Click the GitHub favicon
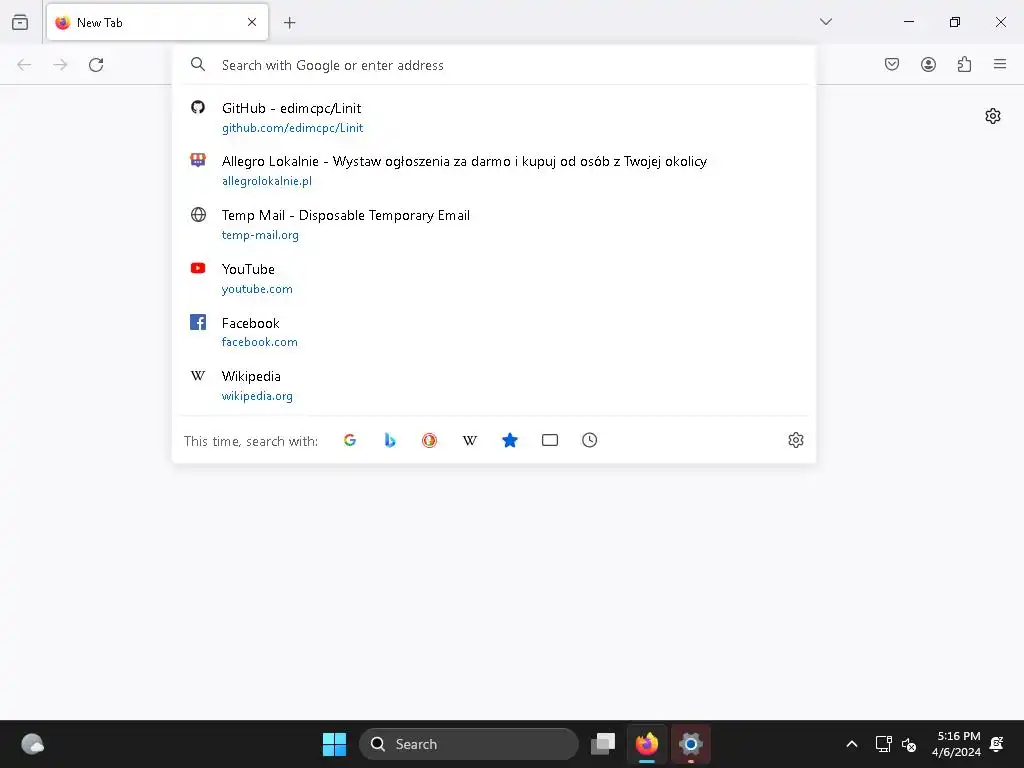1024x768 pixels. tap(198, 107)
